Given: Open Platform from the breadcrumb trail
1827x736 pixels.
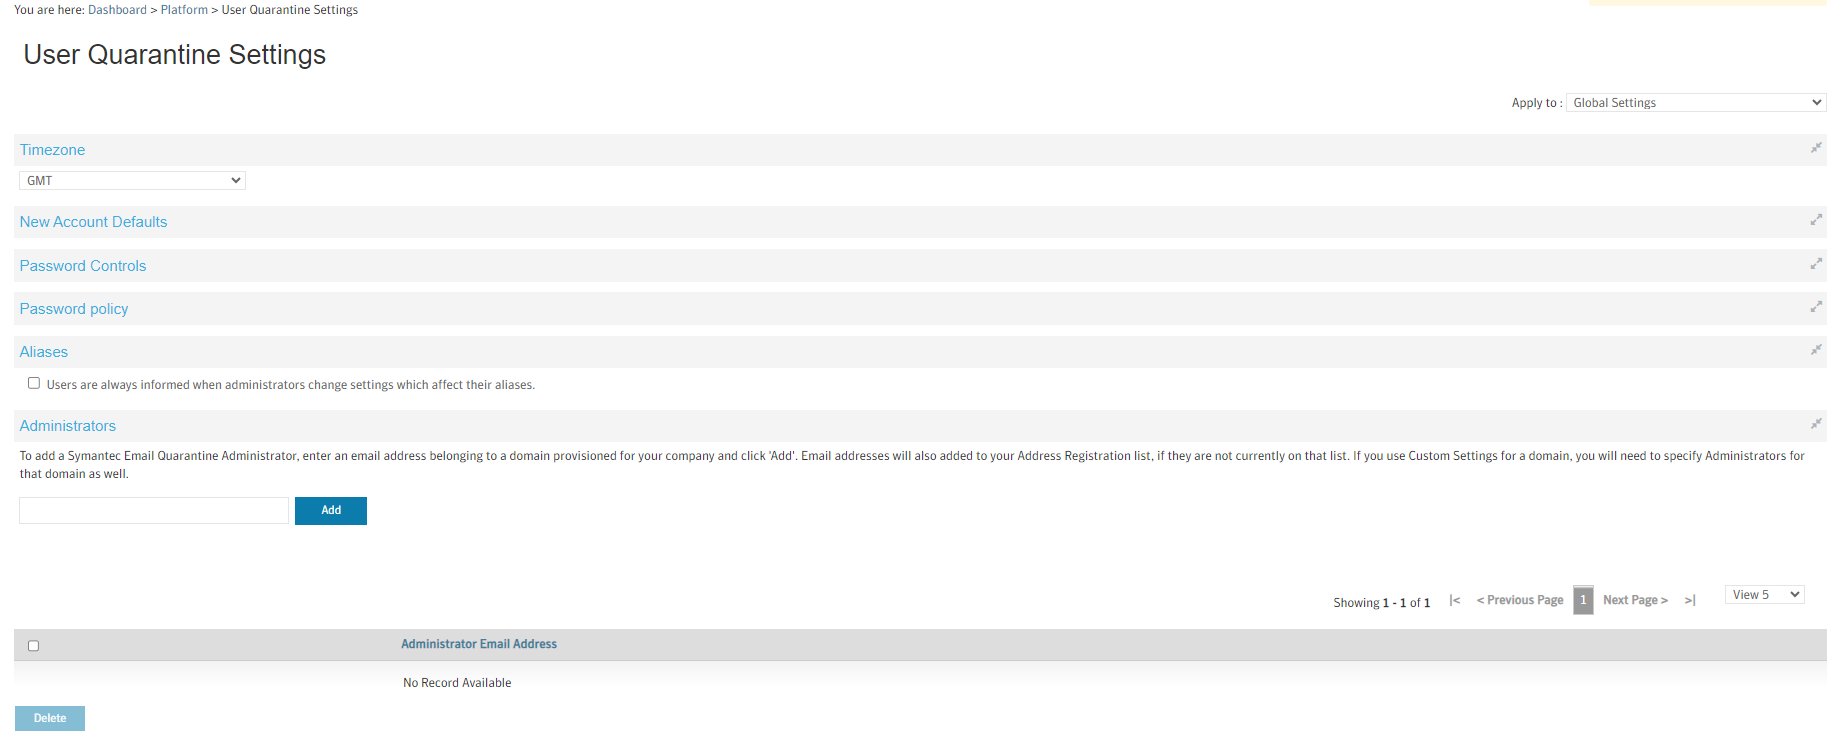Looking at the screenshot, I should click(184, 10).
